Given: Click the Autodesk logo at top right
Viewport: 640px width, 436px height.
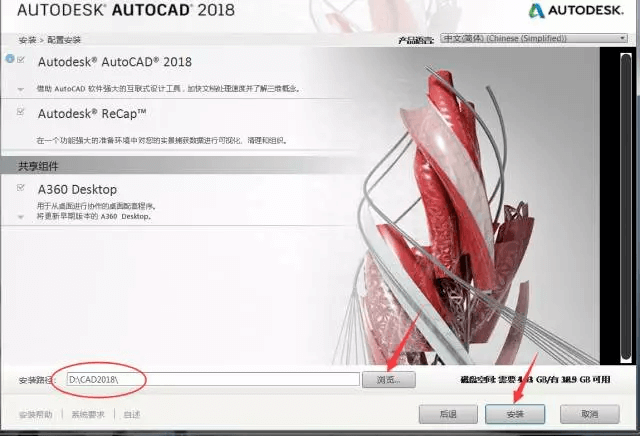Looking at the screenshot, I should coord(576,11).
